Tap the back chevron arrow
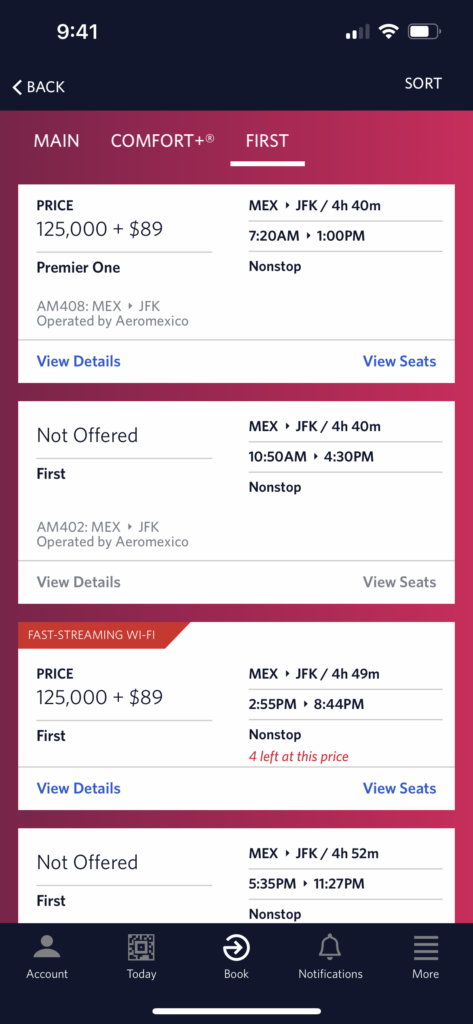This screenshot has height=1024, width=473. 17,87
